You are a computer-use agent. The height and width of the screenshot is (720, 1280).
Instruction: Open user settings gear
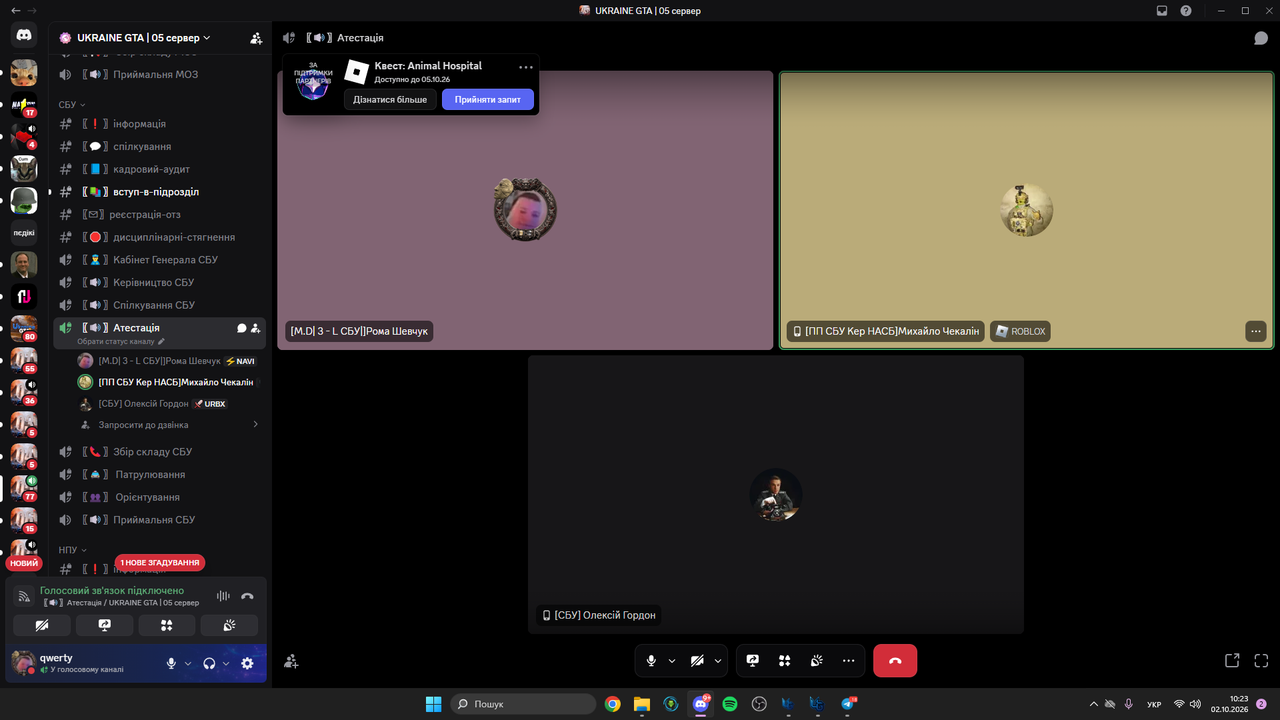247,663
